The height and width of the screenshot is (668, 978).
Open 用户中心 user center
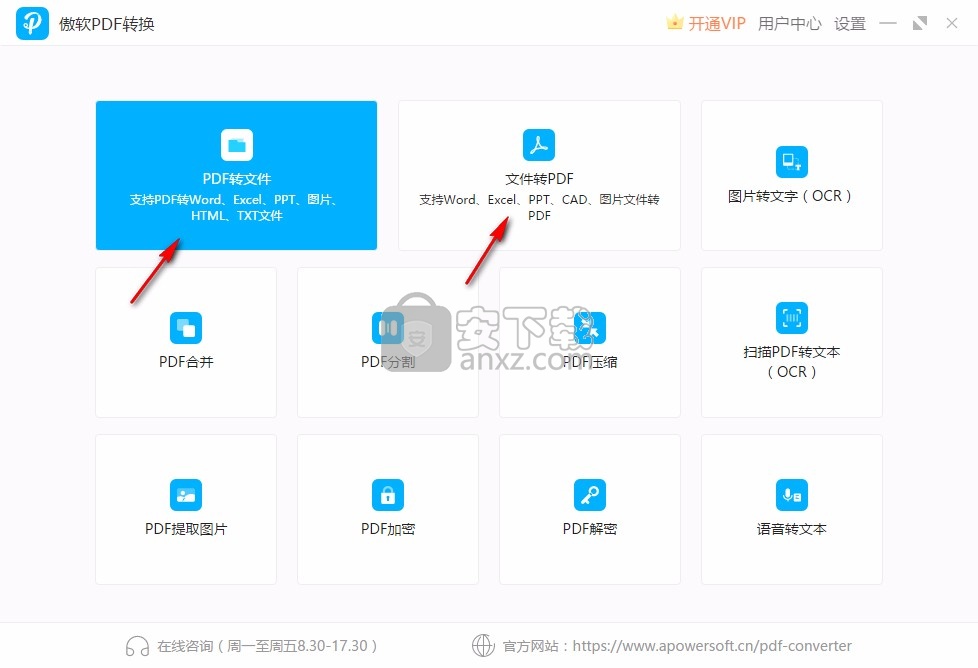click(789, 24)
